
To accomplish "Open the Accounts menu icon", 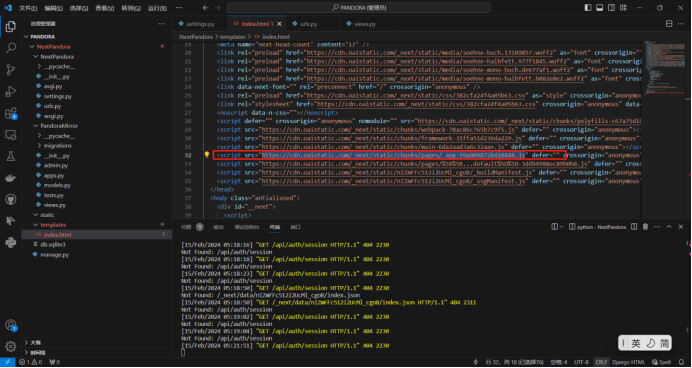I will pyautogui.click(x=11, y=325).
